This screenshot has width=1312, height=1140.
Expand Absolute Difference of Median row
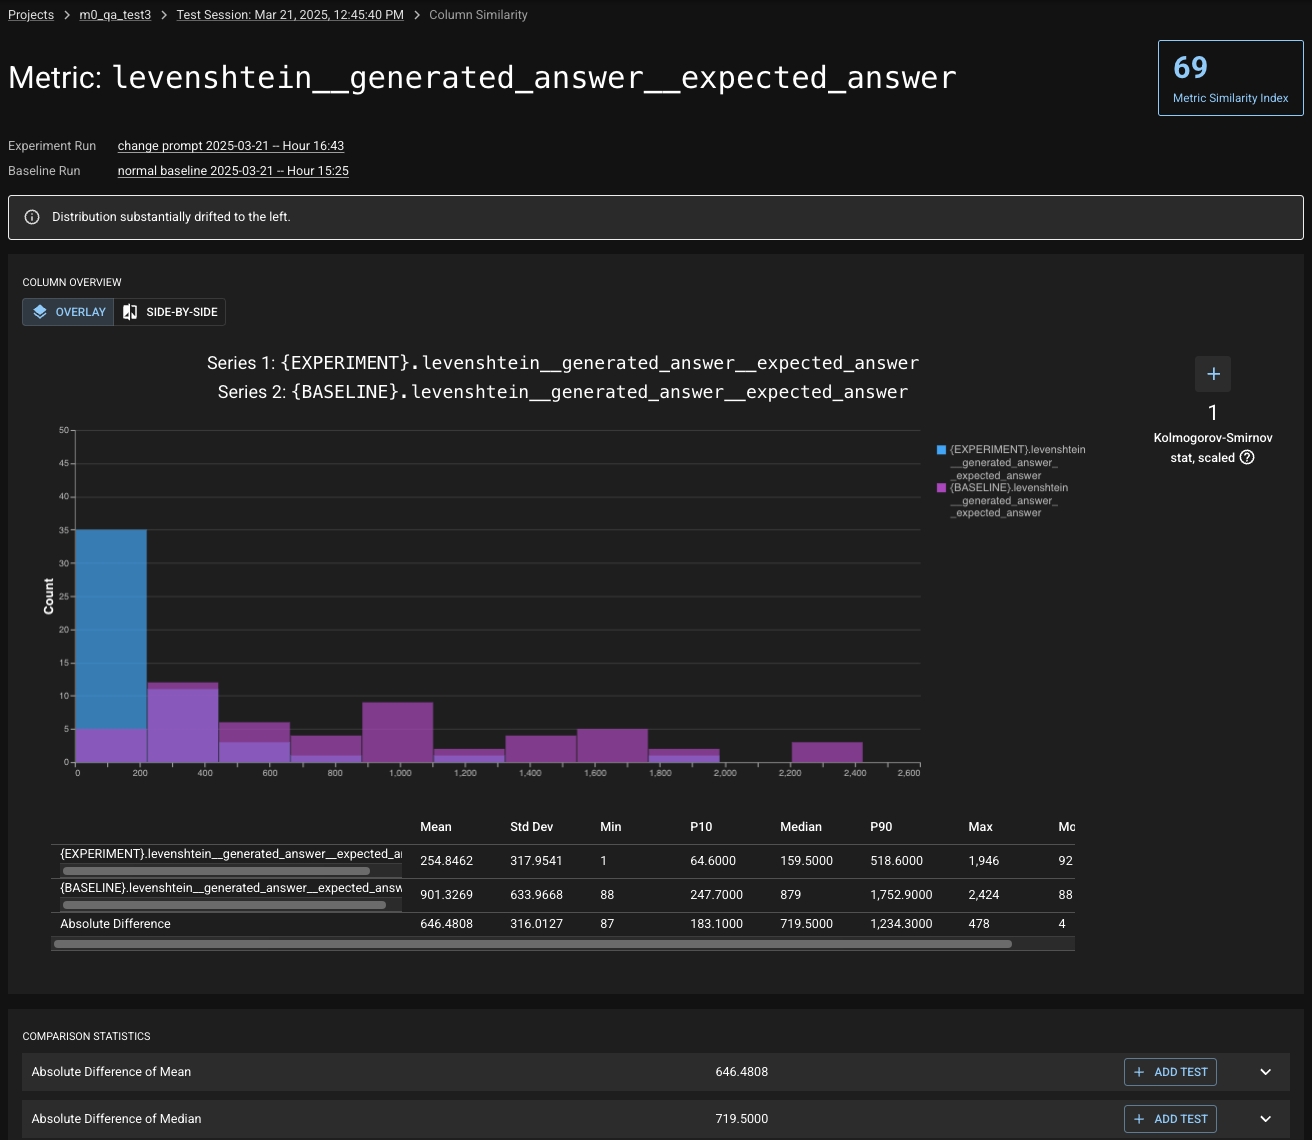pos(1265,1119)
